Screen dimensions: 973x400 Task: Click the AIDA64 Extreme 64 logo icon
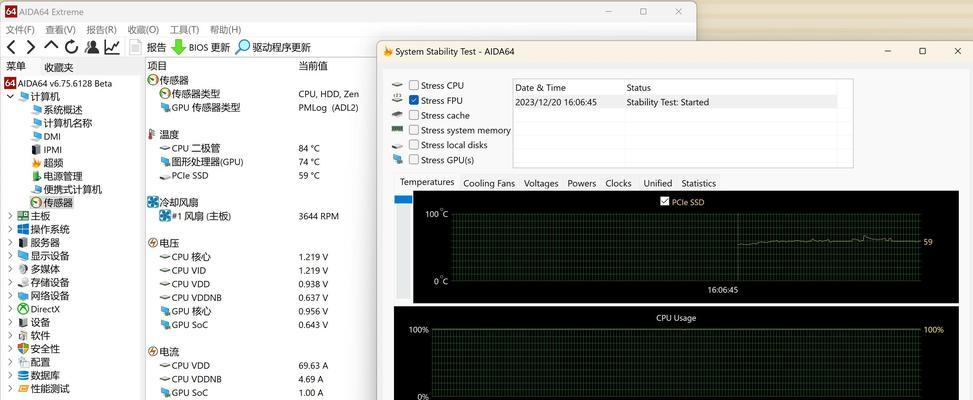pyautogui.click(x=11, y=12)
